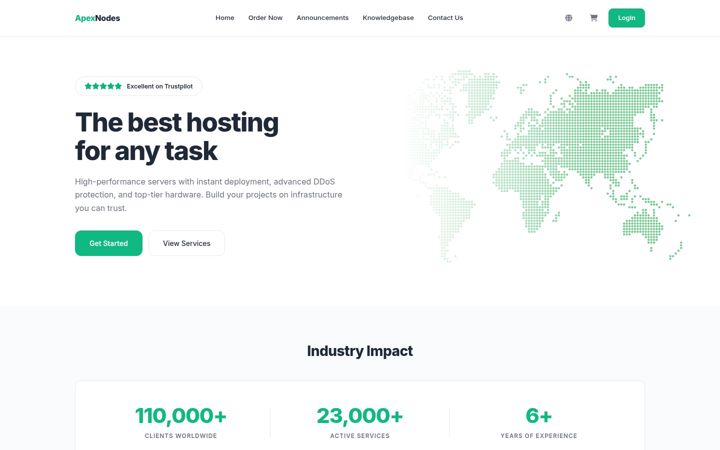Click the dotted world map graphic
Viewport: 720px width, 450px height.
coord(549,165)
